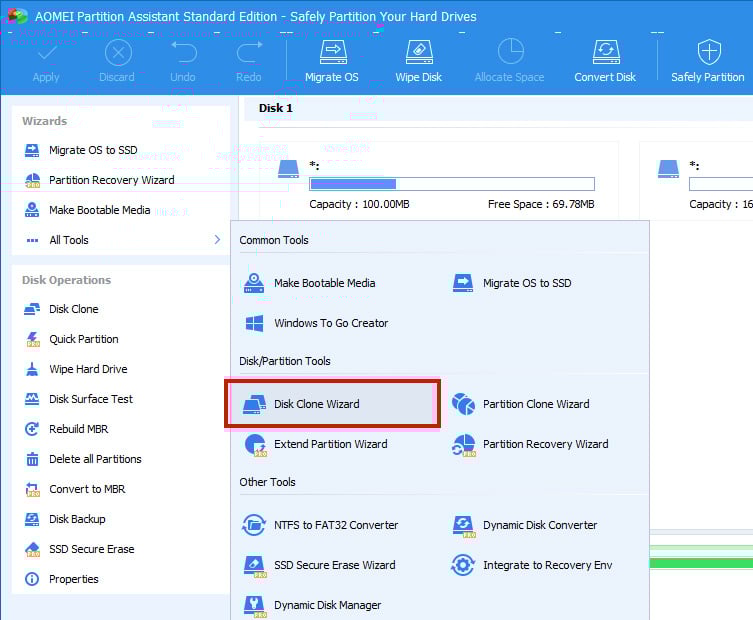Click the second partition drive icon
Screen dimensions: 753x620
pos(668,169)
